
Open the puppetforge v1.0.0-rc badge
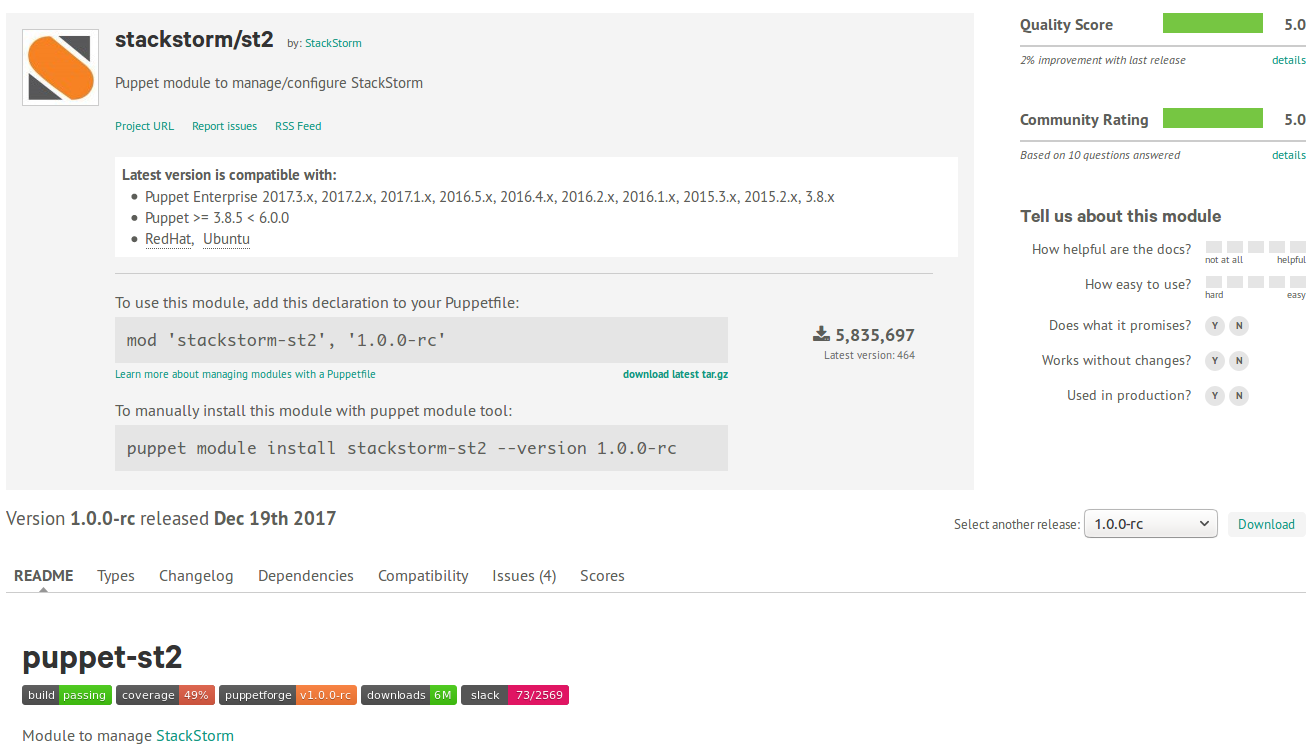coord(288,695)
